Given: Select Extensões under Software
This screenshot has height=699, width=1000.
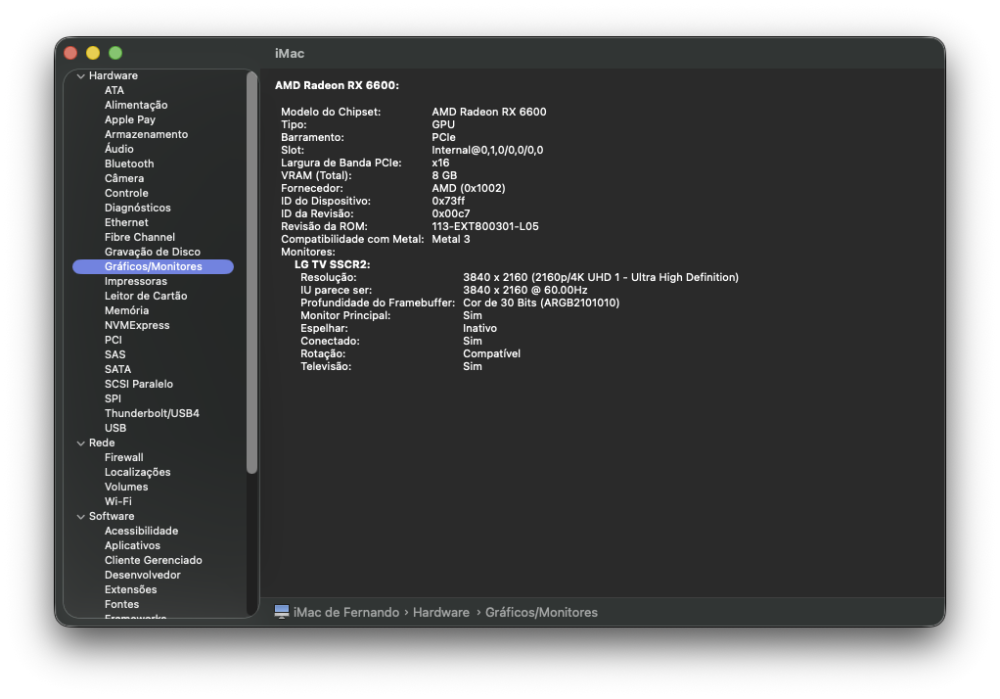Looking at the screenshot, I should (131, 589).
